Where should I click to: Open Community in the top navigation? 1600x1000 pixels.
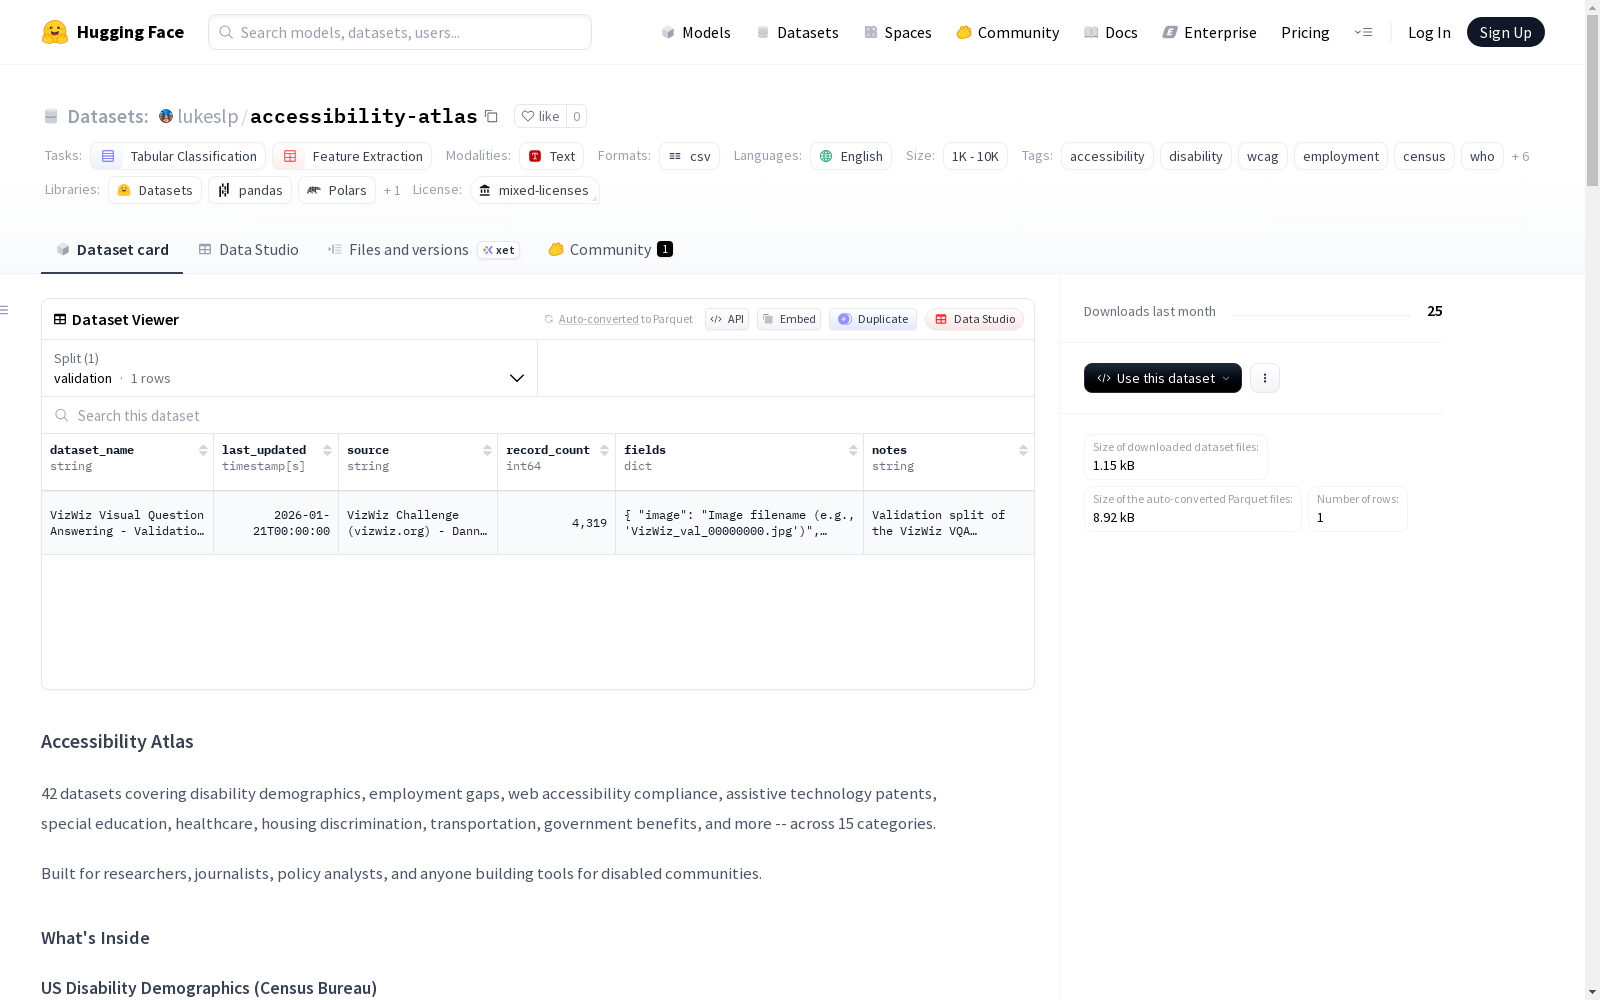(1008, 32)
